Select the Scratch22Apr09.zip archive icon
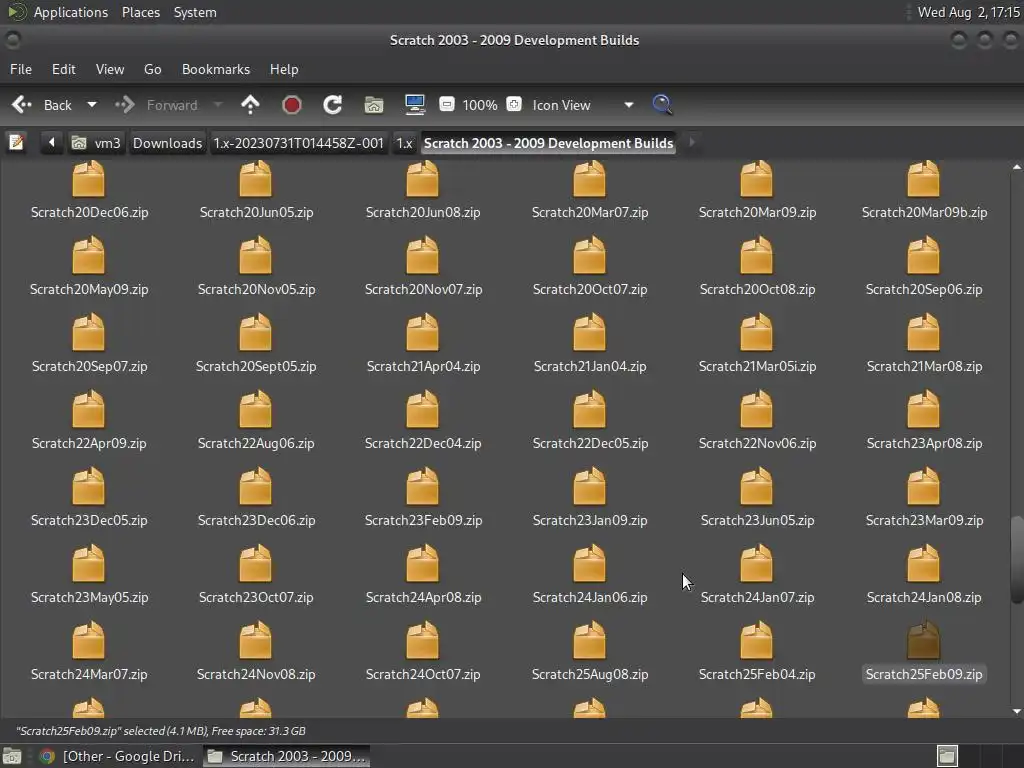The height and width of the screenshot is (768, 1024). click(89, 409)
